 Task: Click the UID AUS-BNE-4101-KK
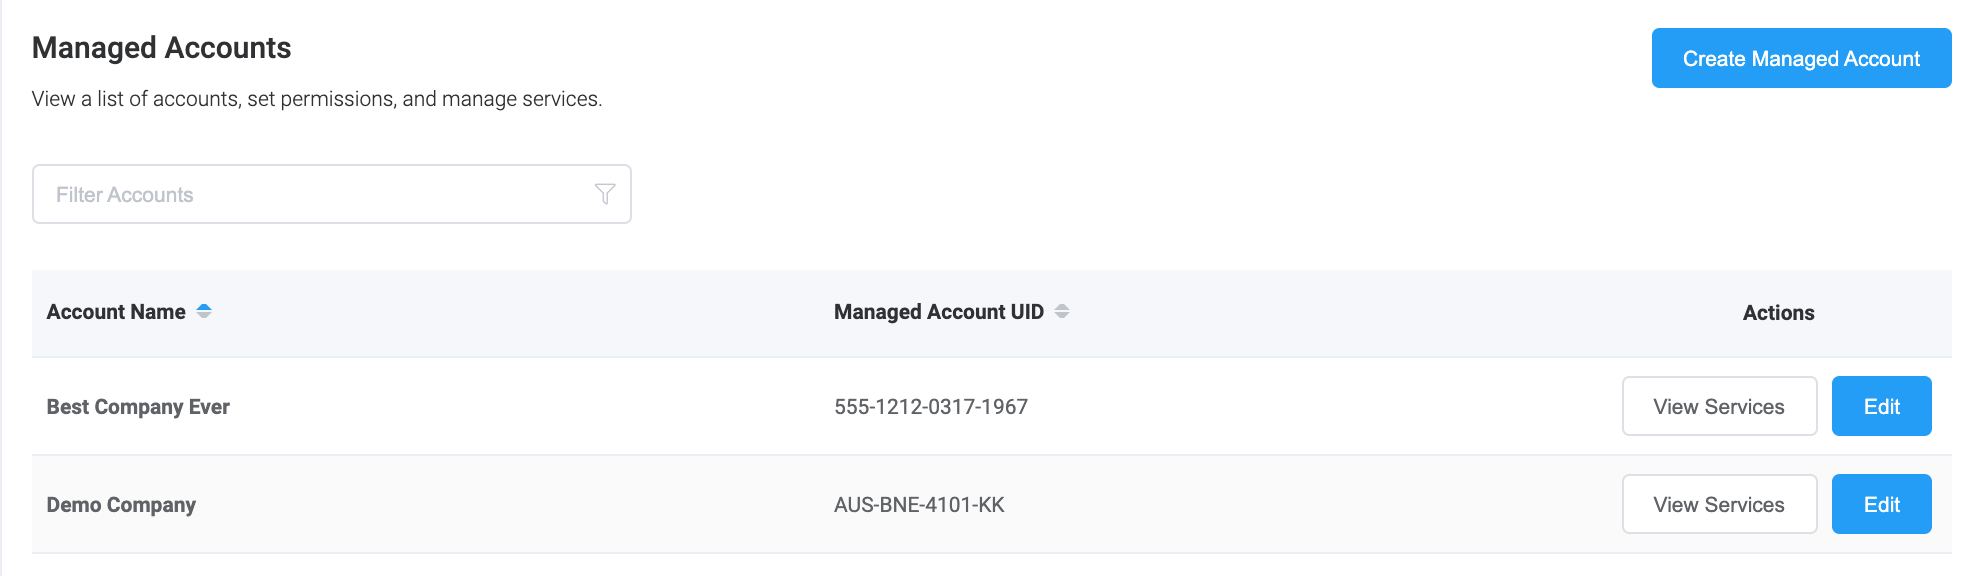coord(919,505)
